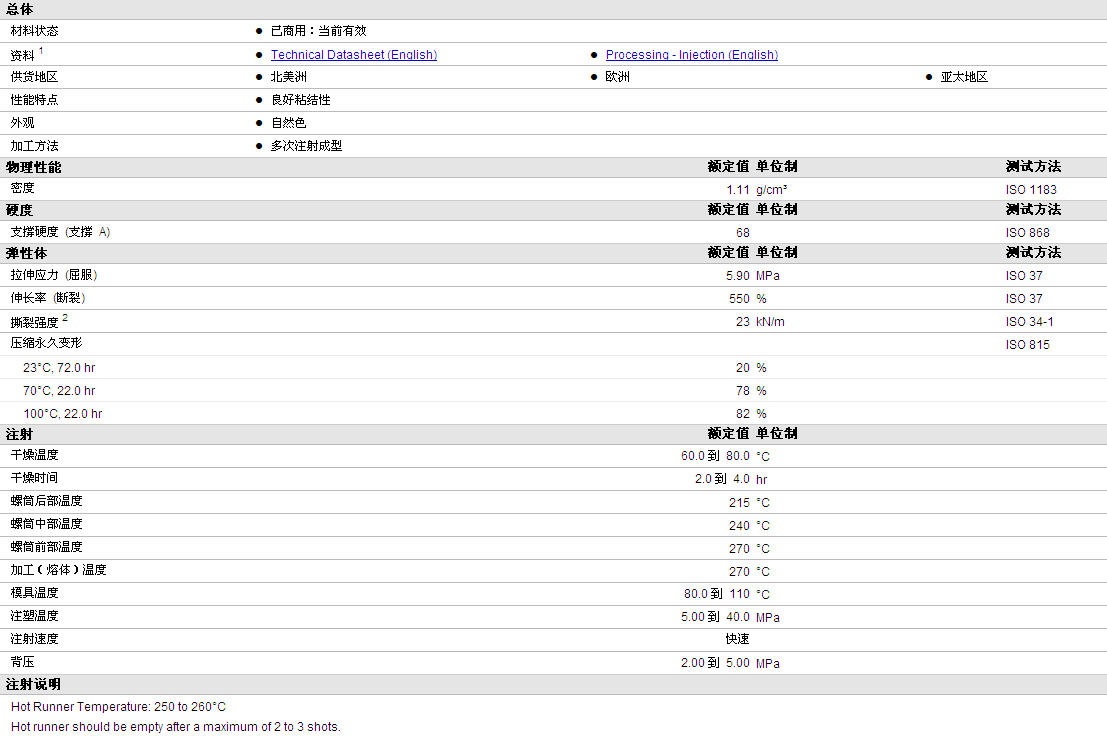Open Processing - Injection (English) link

(x=691, y=54)
